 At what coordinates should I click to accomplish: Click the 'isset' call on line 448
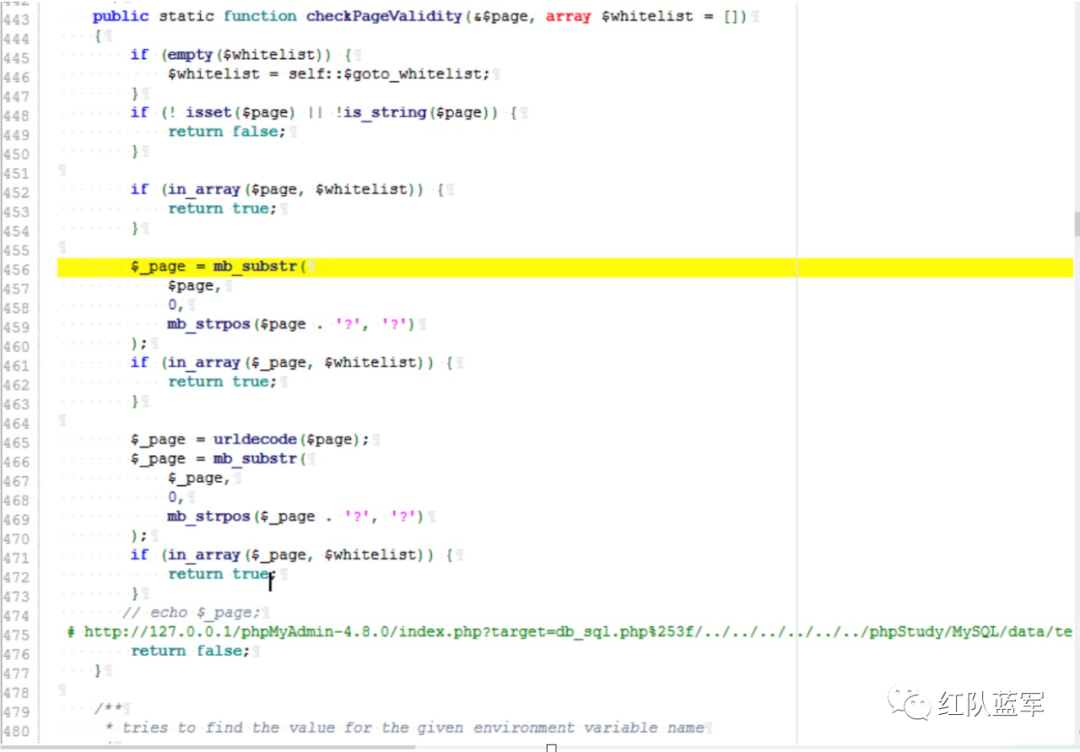tap(208, 112)
